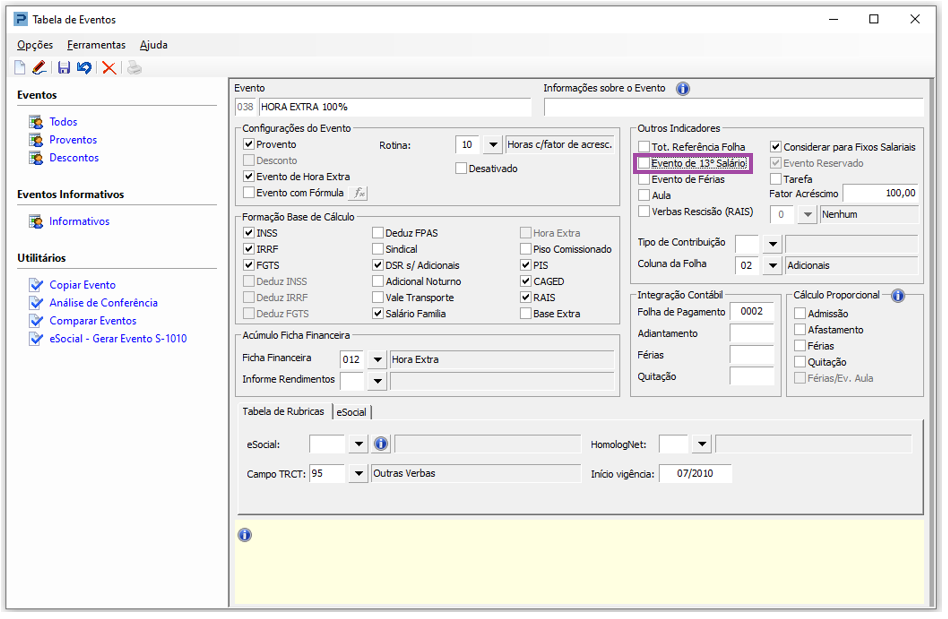Open the Ferramentas menu

[96, 45]
